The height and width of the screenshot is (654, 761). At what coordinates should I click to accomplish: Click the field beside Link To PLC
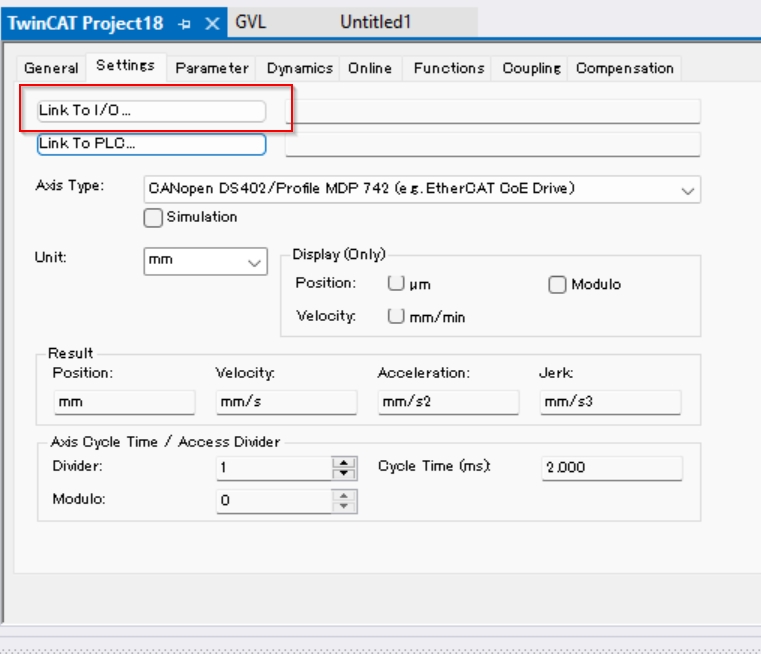493,145
